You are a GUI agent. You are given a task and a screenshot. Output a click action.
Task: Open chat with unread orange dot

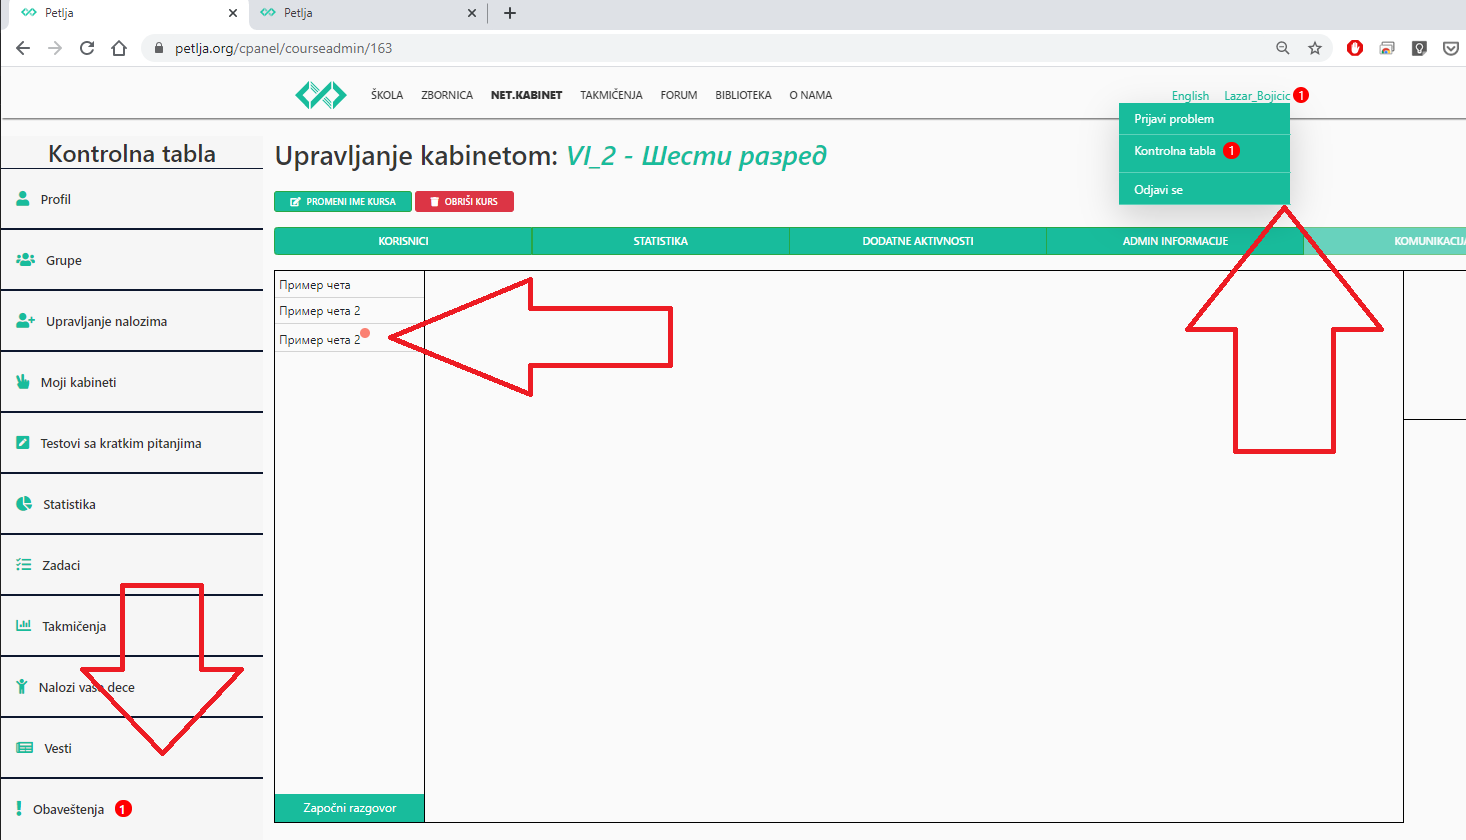pyautogui.click(x=320, y=340)
